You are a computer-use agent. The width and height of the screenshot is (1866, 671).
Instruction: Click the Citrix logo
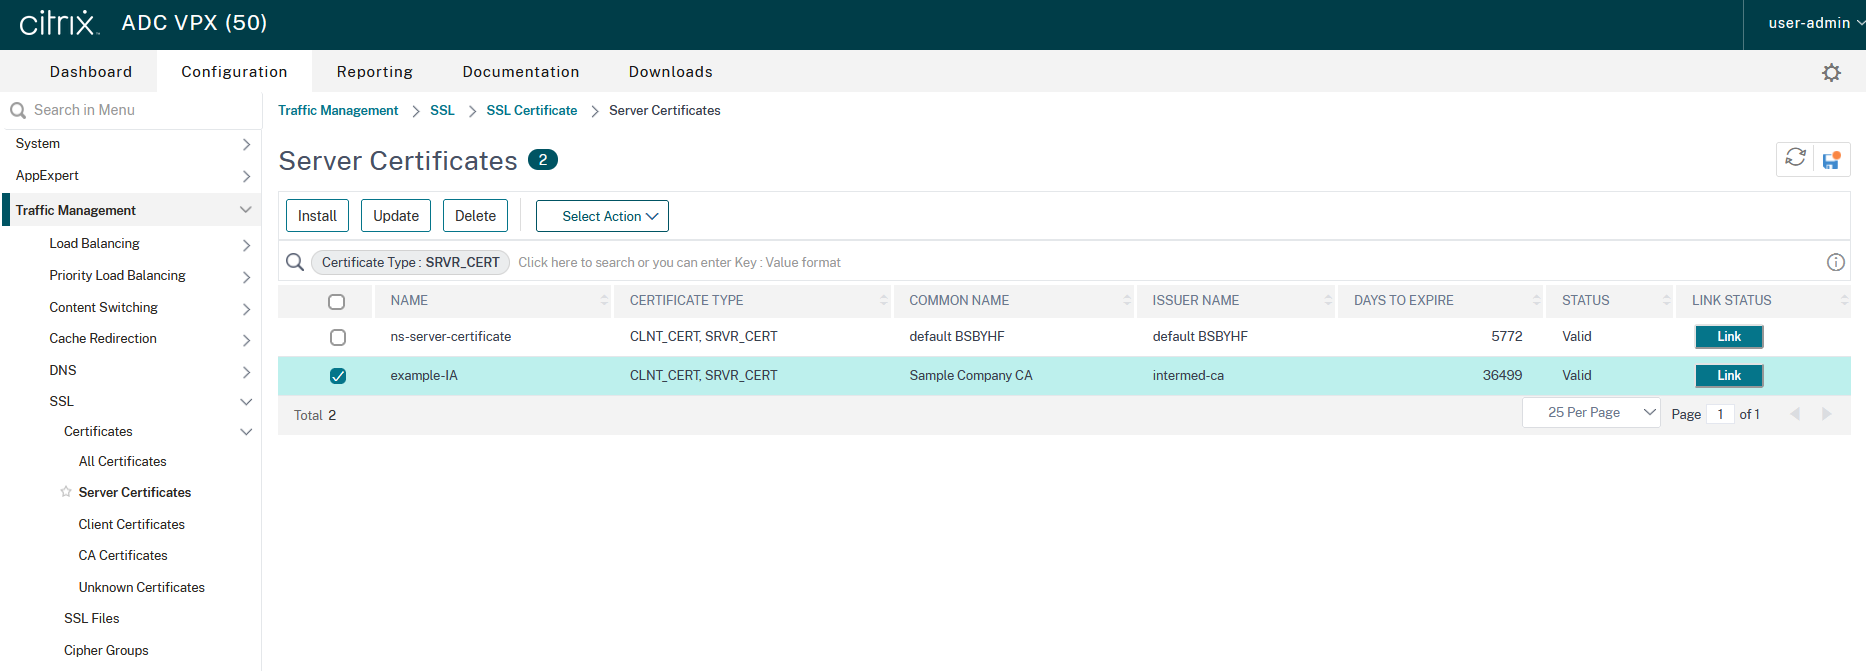click(x=59, y=23)
